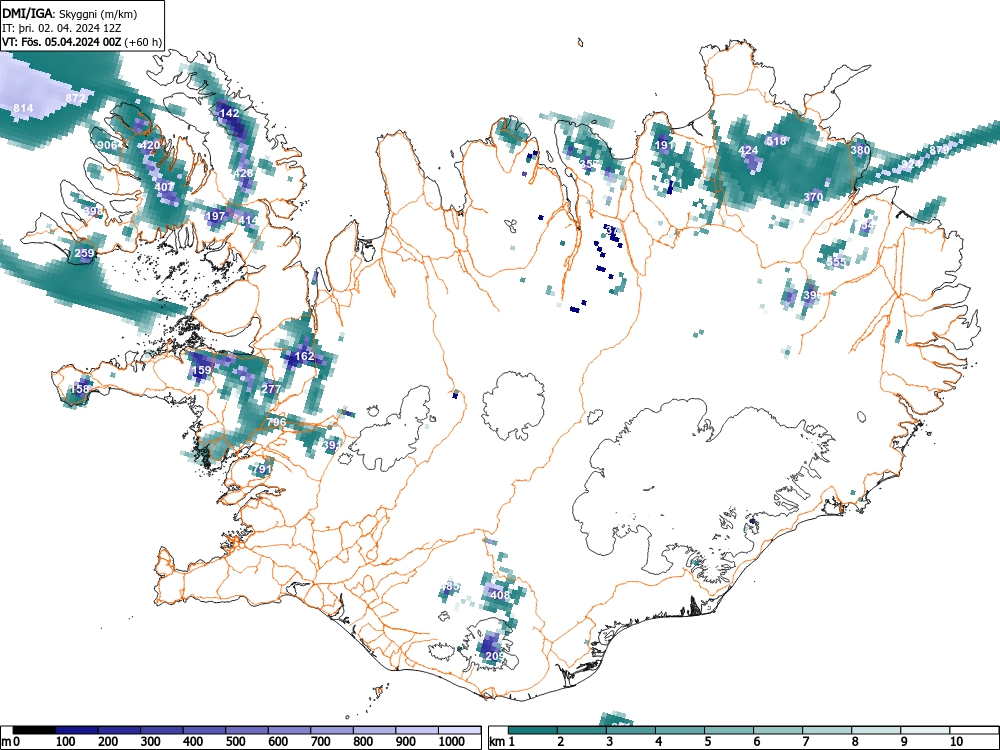Click the '408' visibility value in the south
The width and height of the screenshot is (1000, 750).
click(x=500, y=595)
